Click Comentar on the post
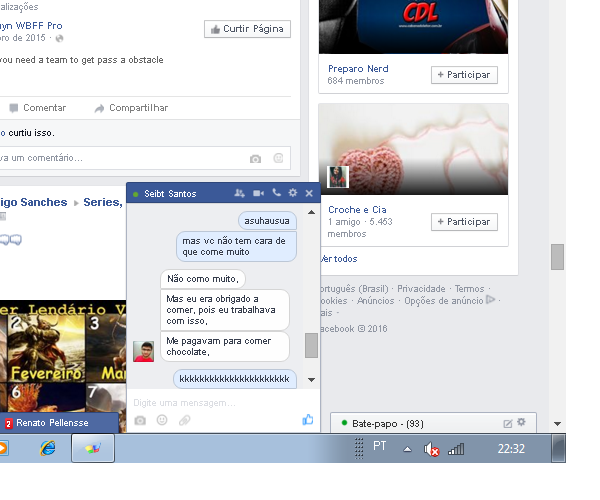 coord(38,108)
